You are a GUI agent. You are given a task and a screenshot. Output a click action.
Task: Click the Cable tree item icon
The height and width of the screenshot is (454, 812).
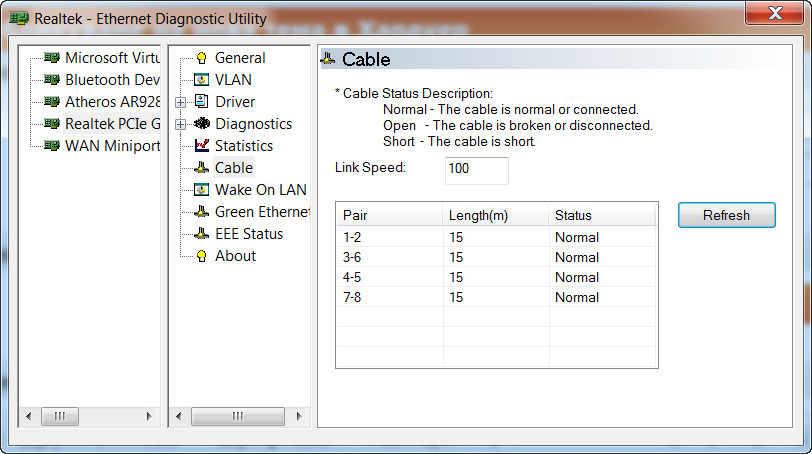click(201, 168)
